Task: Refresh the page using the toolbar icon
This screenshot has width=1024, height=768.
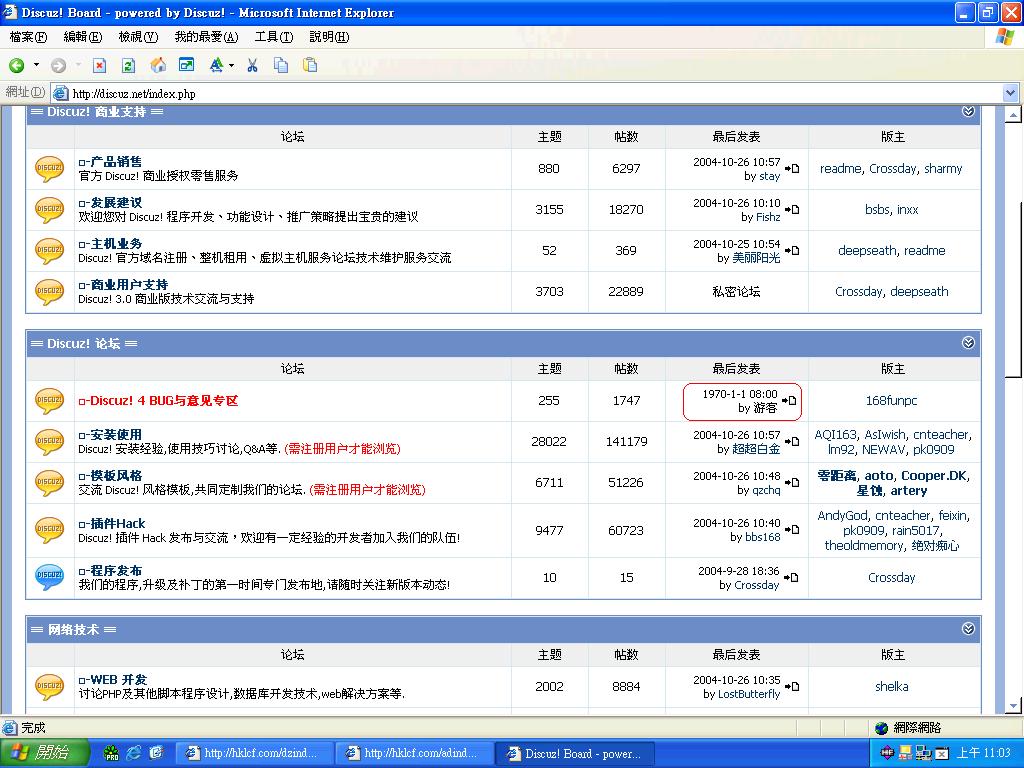Action: click(x=128, y=65)
